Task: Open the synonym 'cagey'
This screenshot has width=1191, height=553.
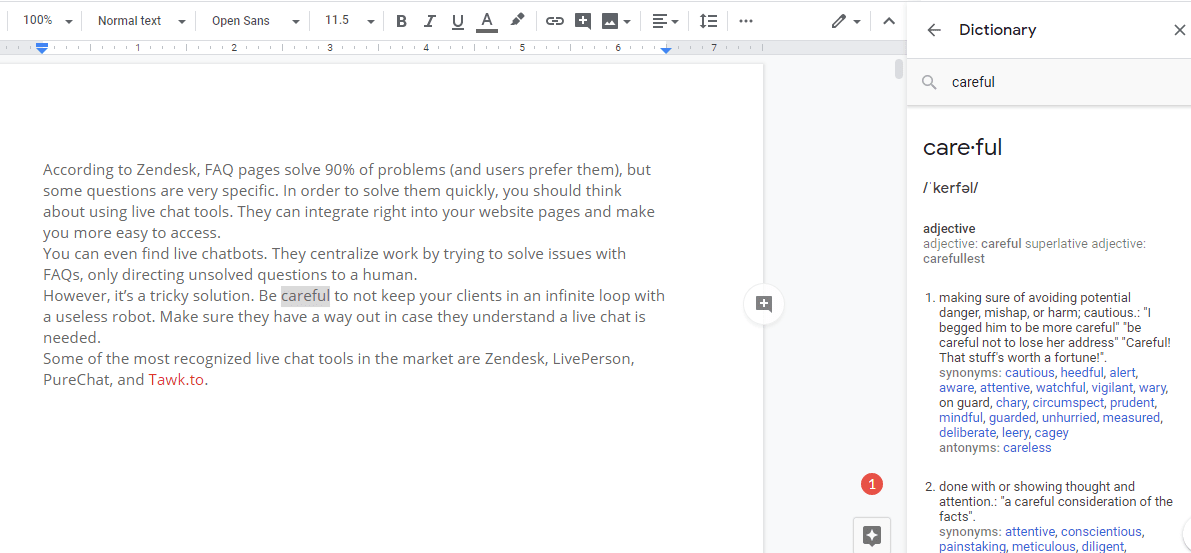Action: point(1051,433)
